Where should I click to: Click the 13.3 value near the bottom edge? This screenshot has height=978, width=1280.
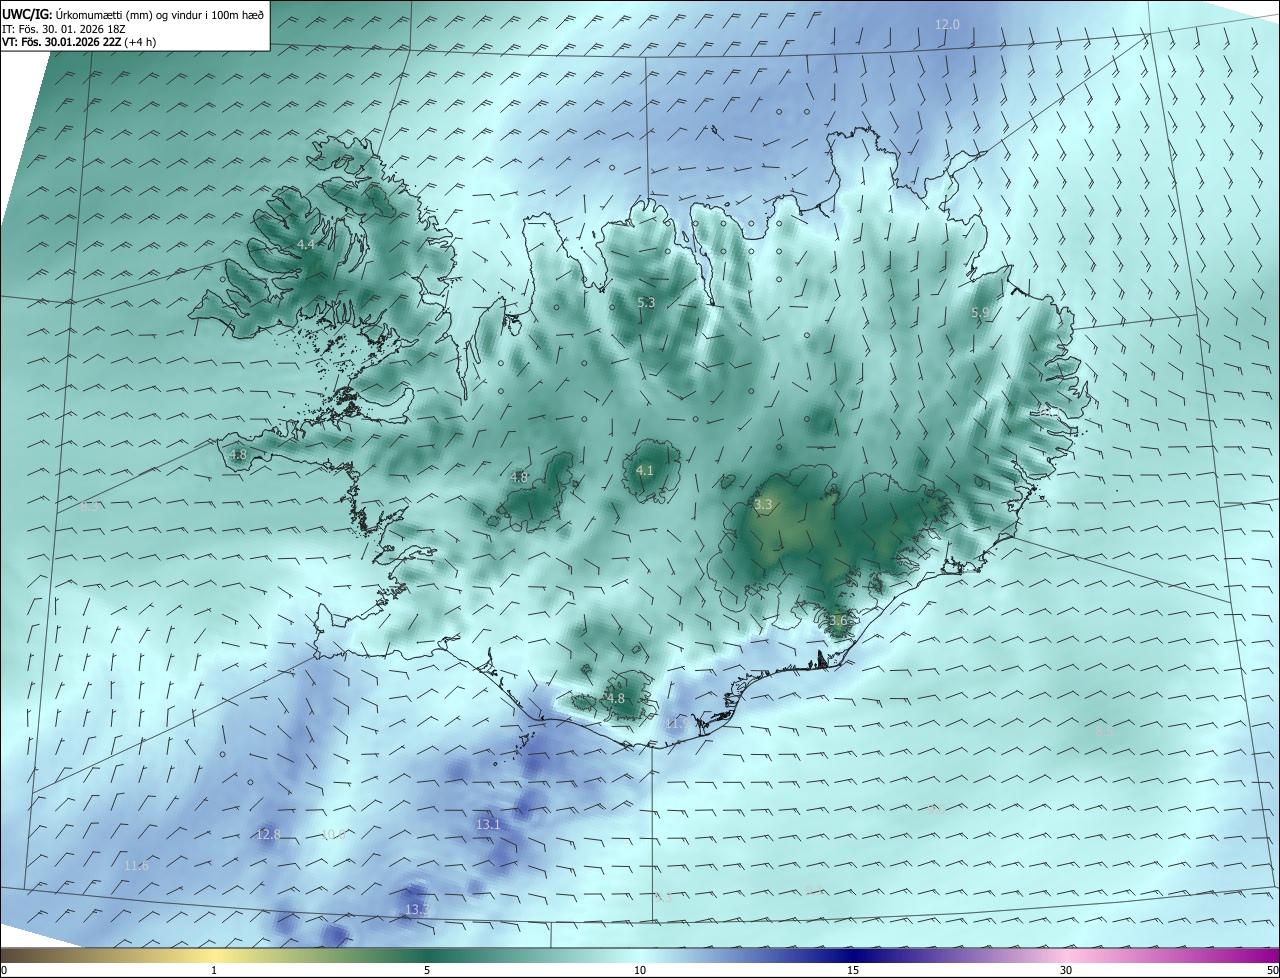417,909
